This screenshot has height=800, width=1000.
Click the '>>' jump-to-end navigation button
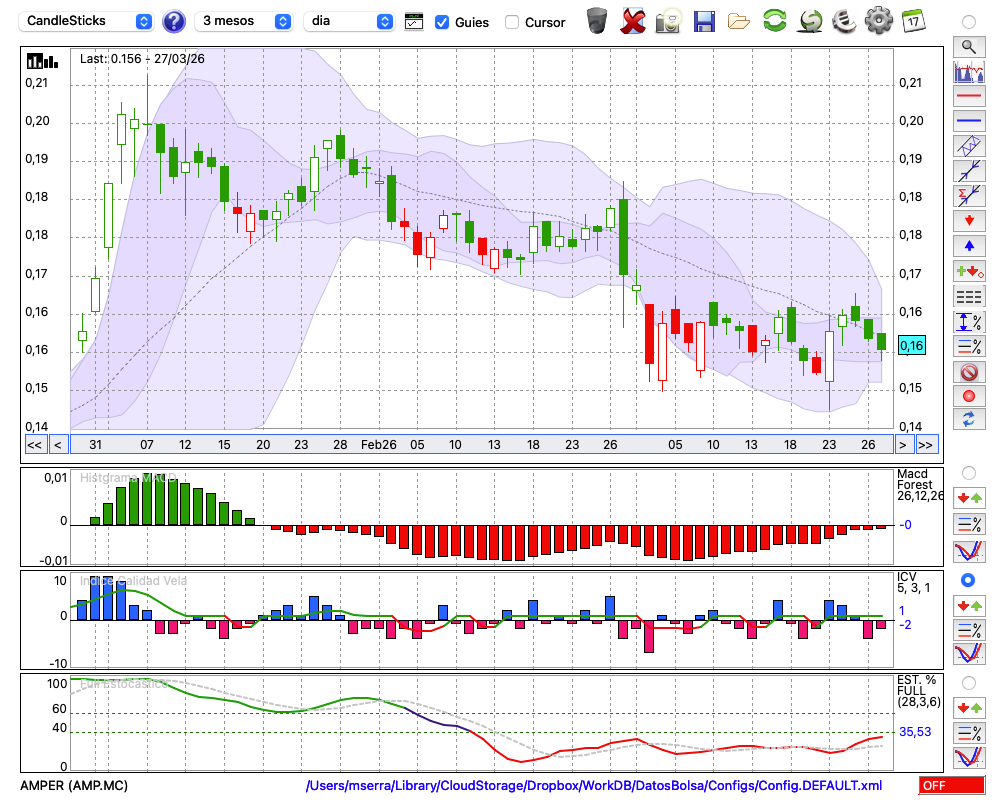click(x=926, y=444)
